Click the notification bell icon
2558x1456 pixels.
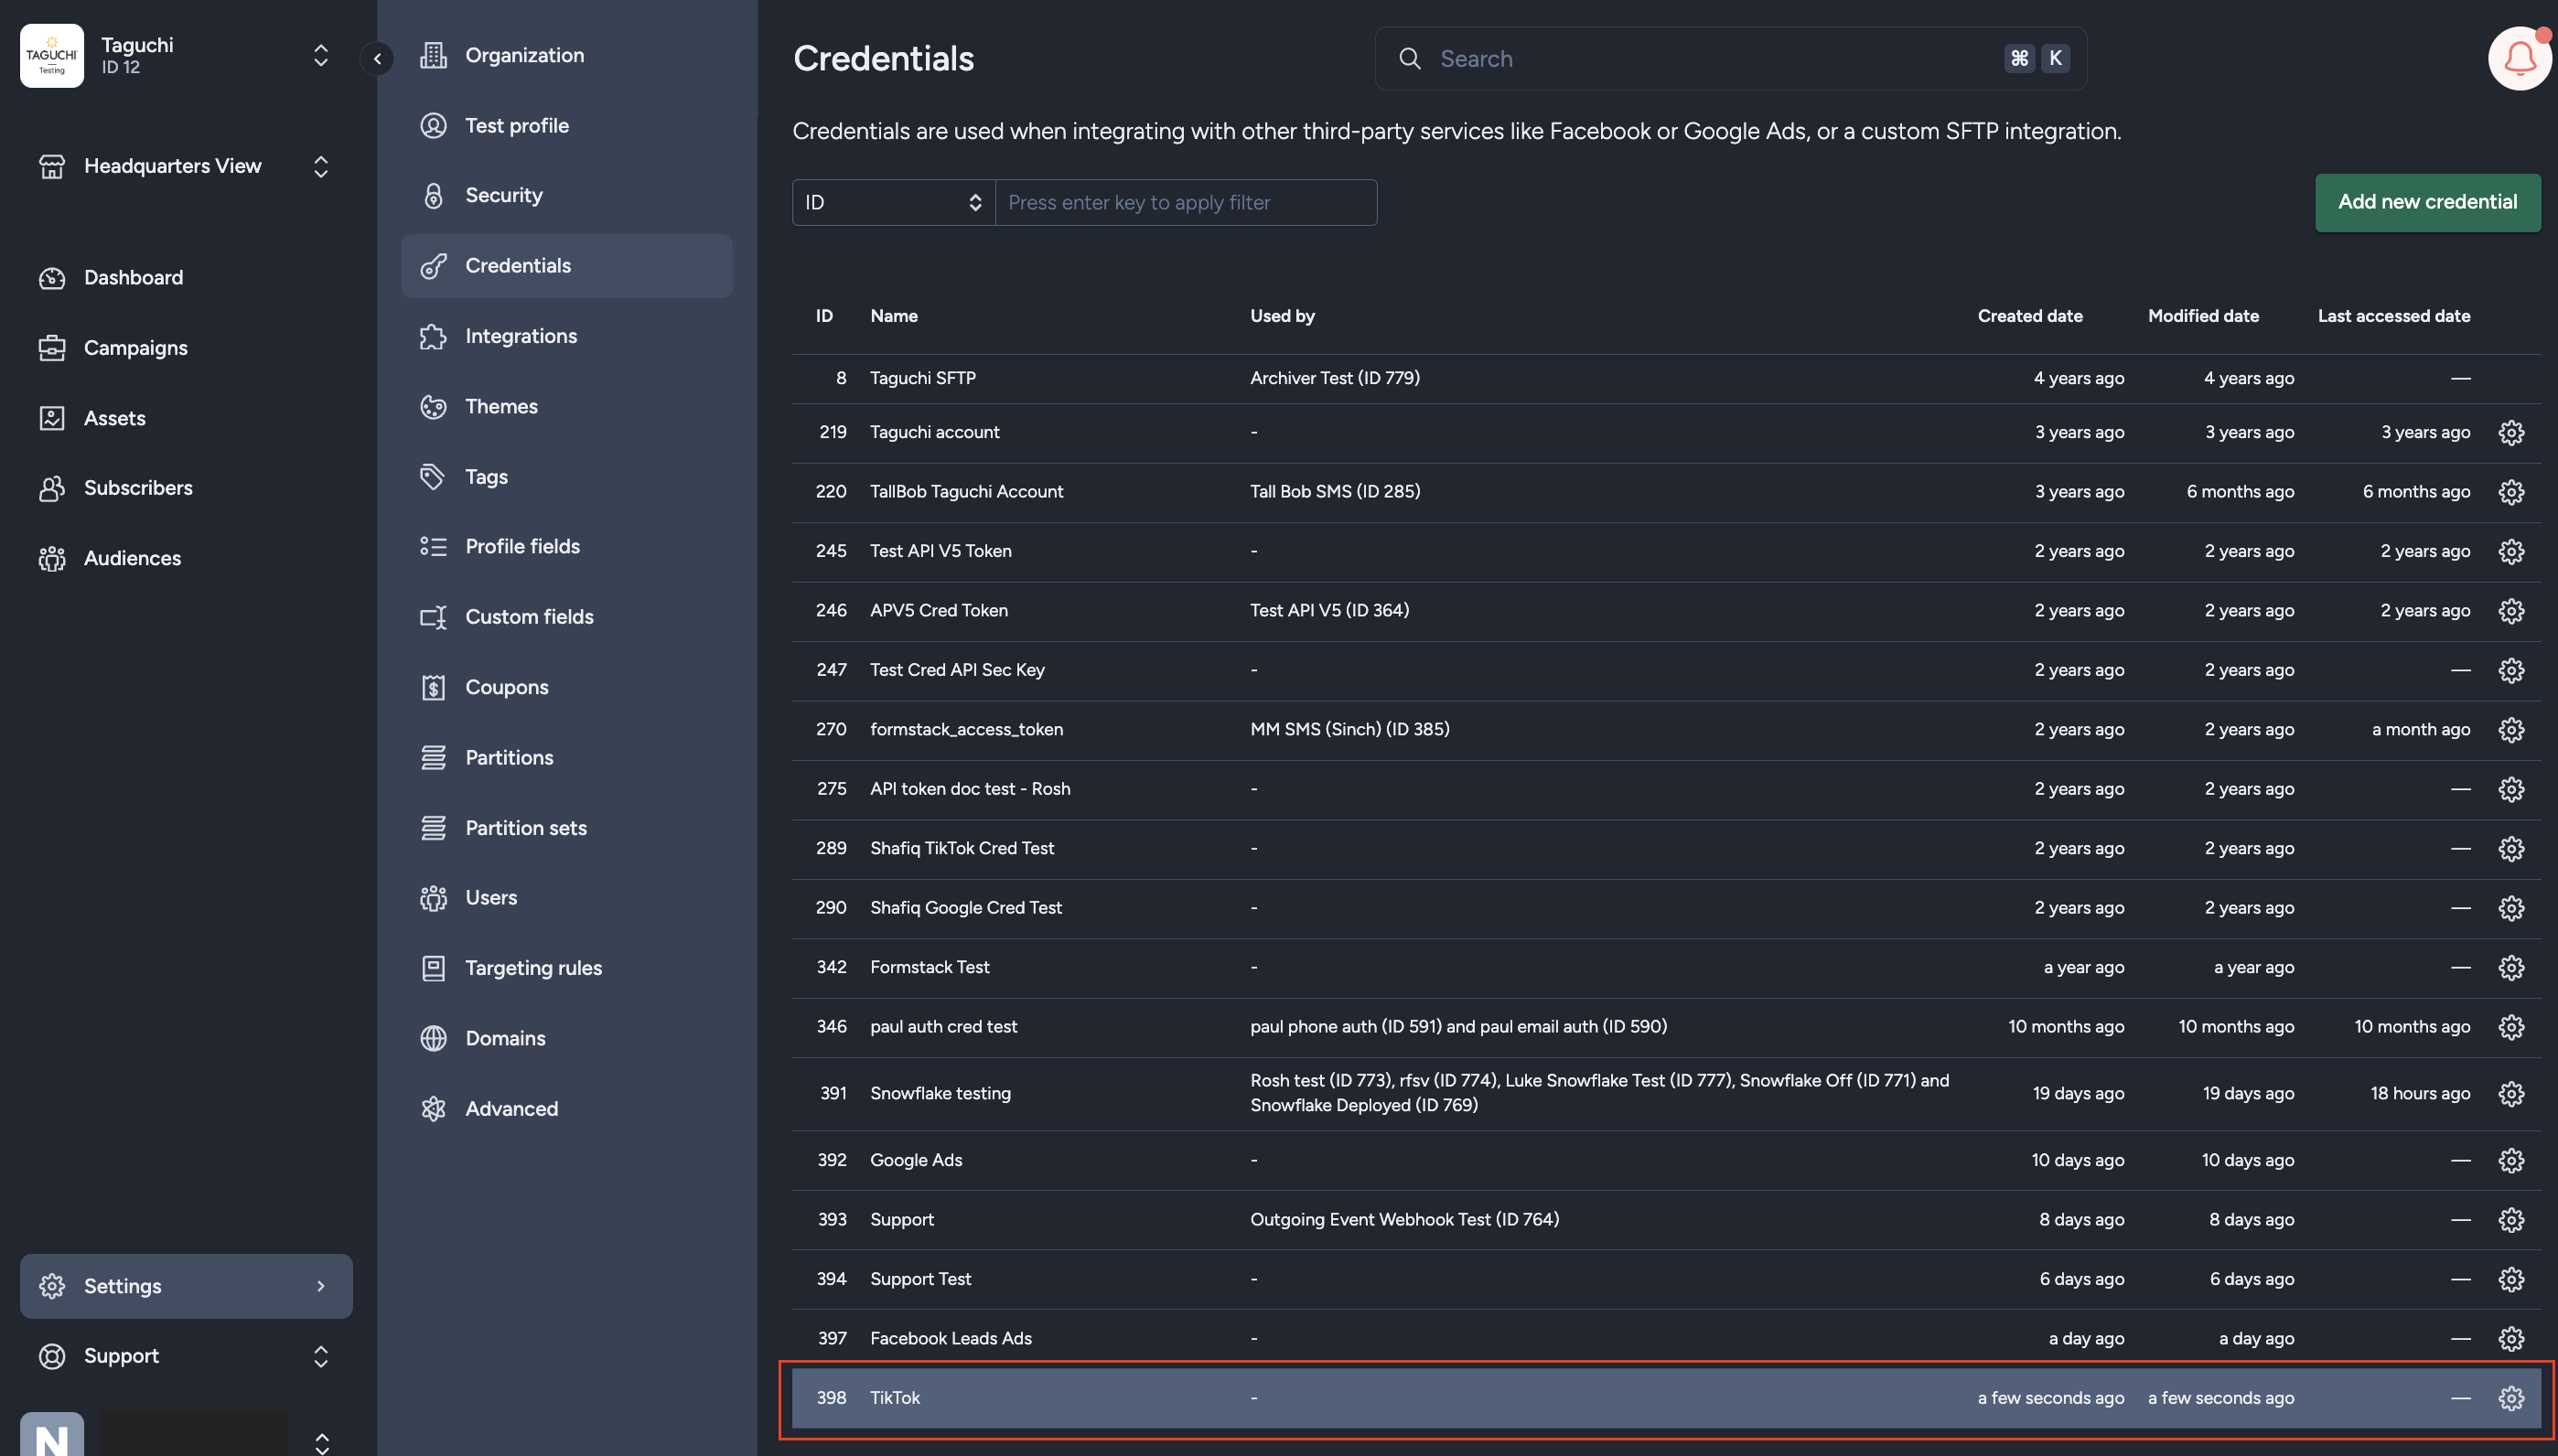pos(2519,58)
